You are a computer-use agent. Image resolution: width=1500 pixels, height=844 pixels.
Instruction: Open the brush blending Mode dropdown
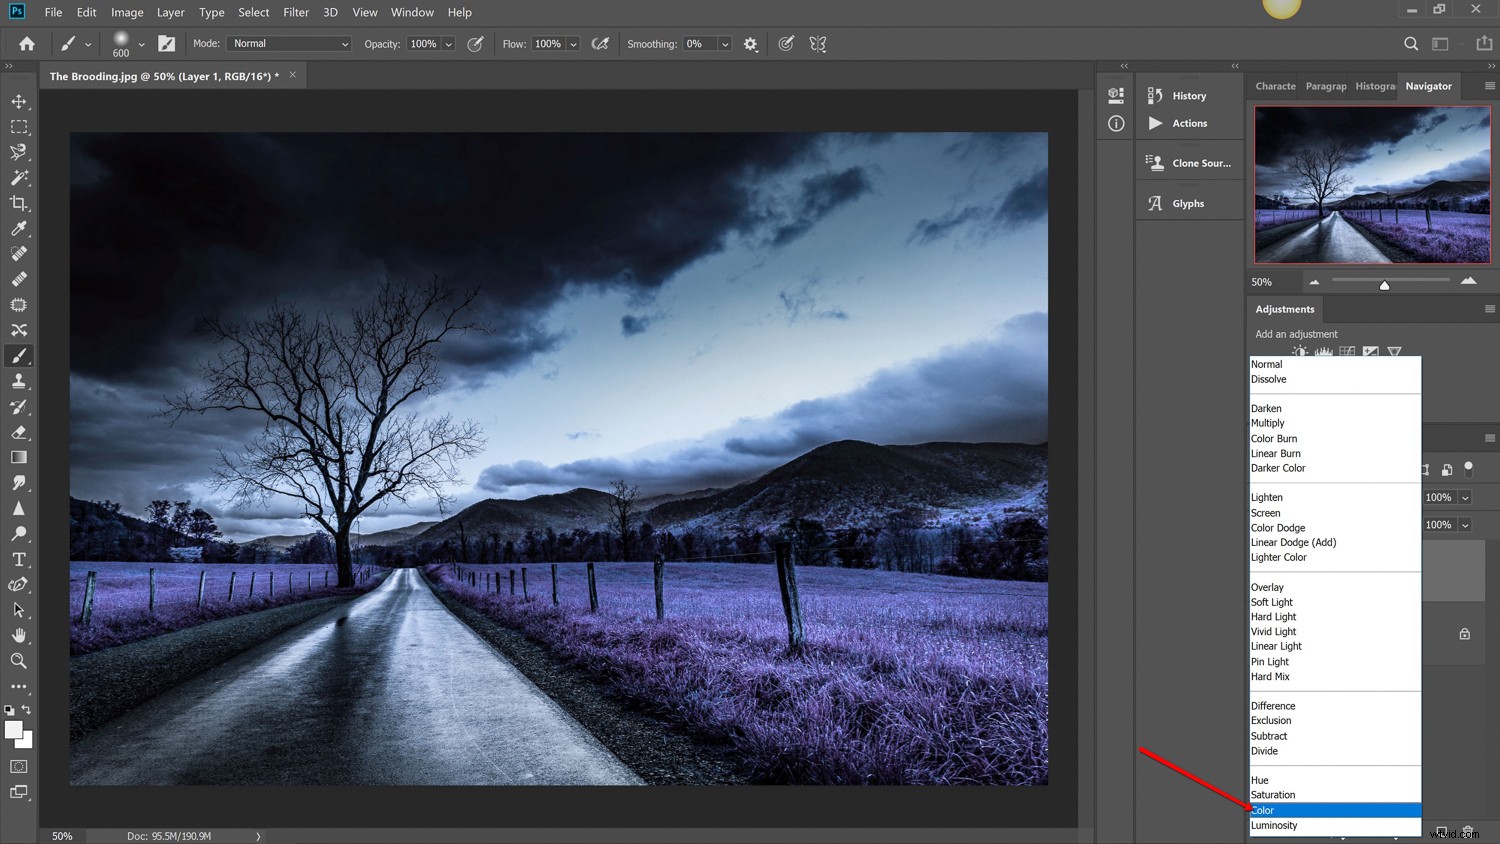pyautogui.click(x=288, y=43)
